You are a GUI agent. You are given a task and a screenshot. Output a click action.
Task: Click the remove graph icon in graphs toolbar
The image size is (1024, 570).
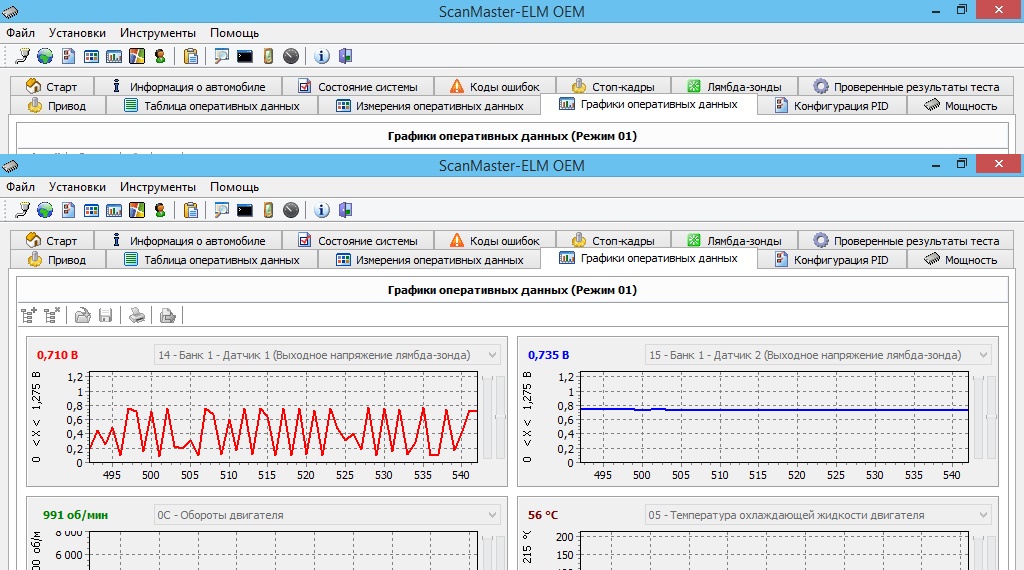(52, 315)
